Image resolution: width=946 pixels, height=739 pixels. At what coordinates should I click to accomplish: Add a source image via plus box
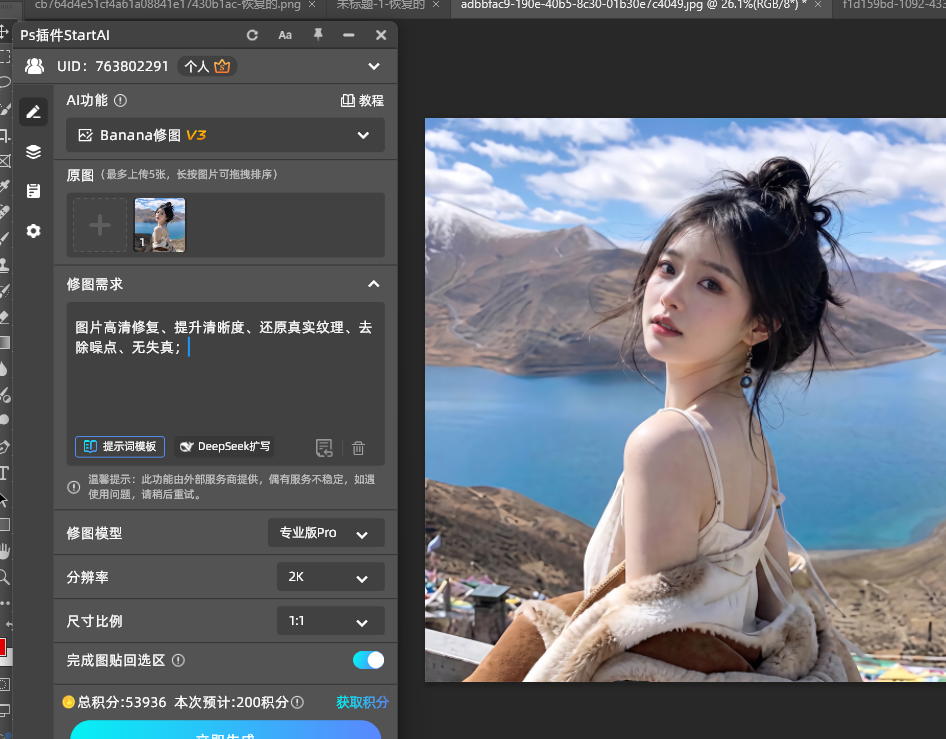coord(100,225)
